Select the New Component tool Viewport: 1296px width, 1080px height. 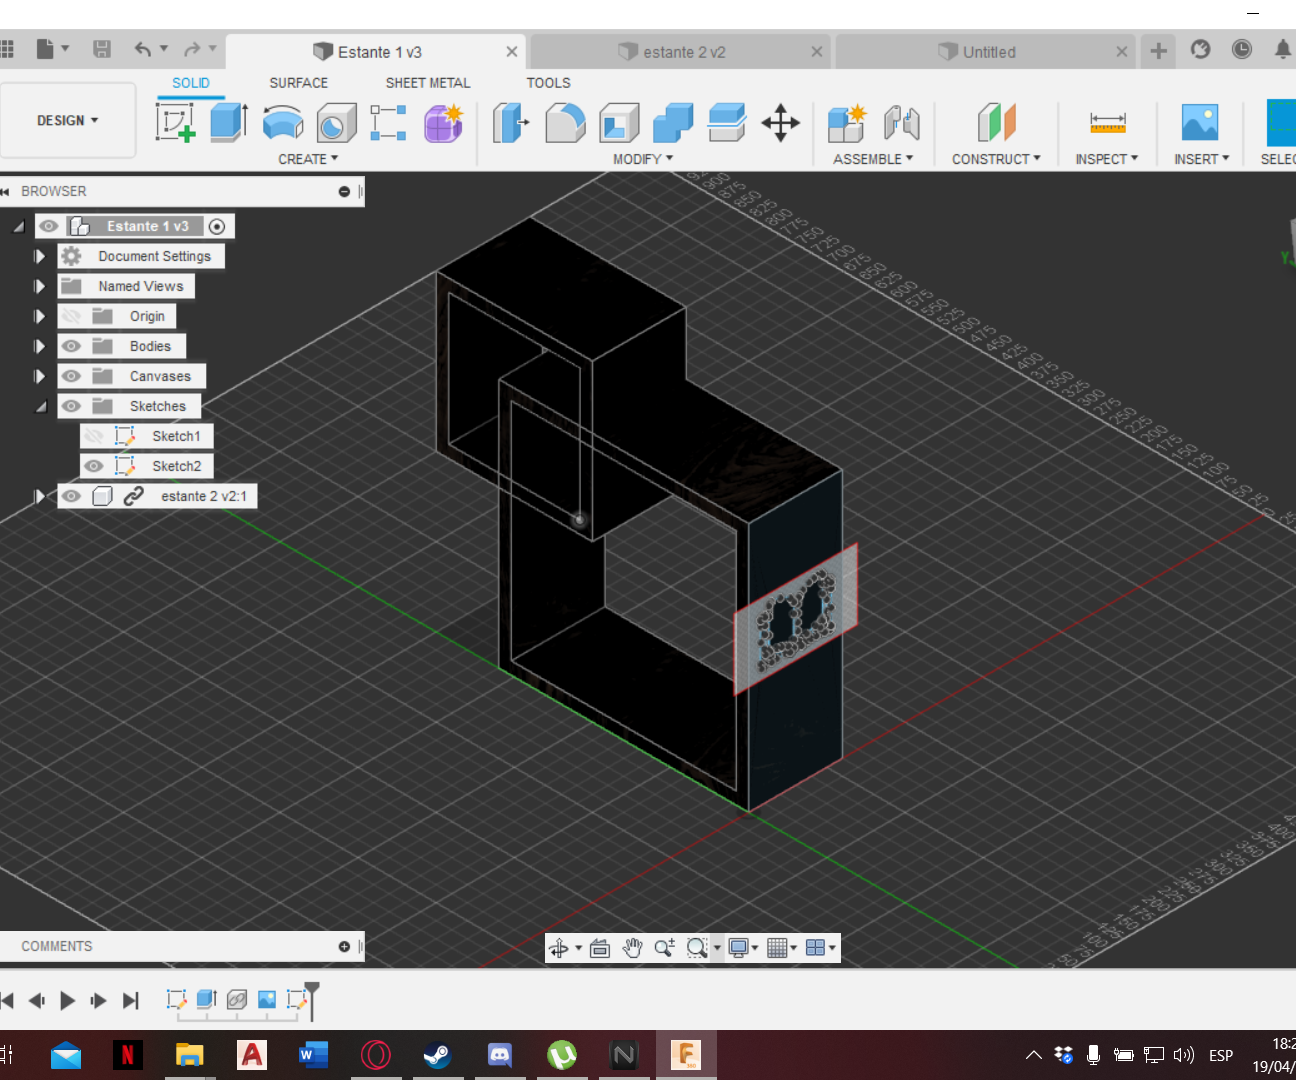[x=847, y=123]
